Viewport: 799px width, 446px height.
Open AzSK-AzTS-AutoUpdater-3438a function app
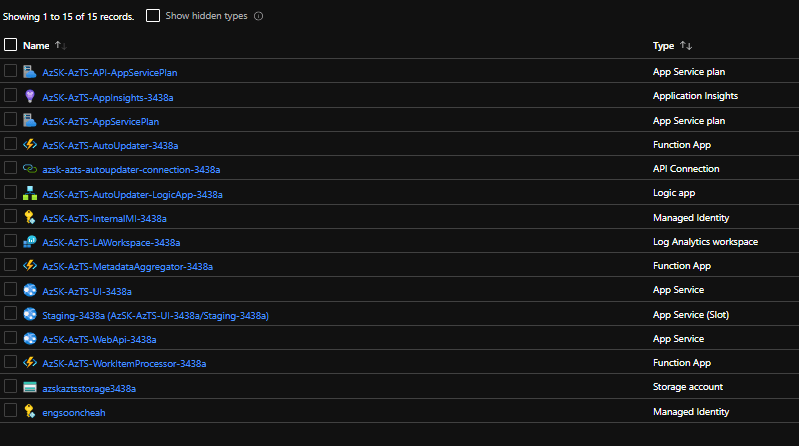click(110, 145)
